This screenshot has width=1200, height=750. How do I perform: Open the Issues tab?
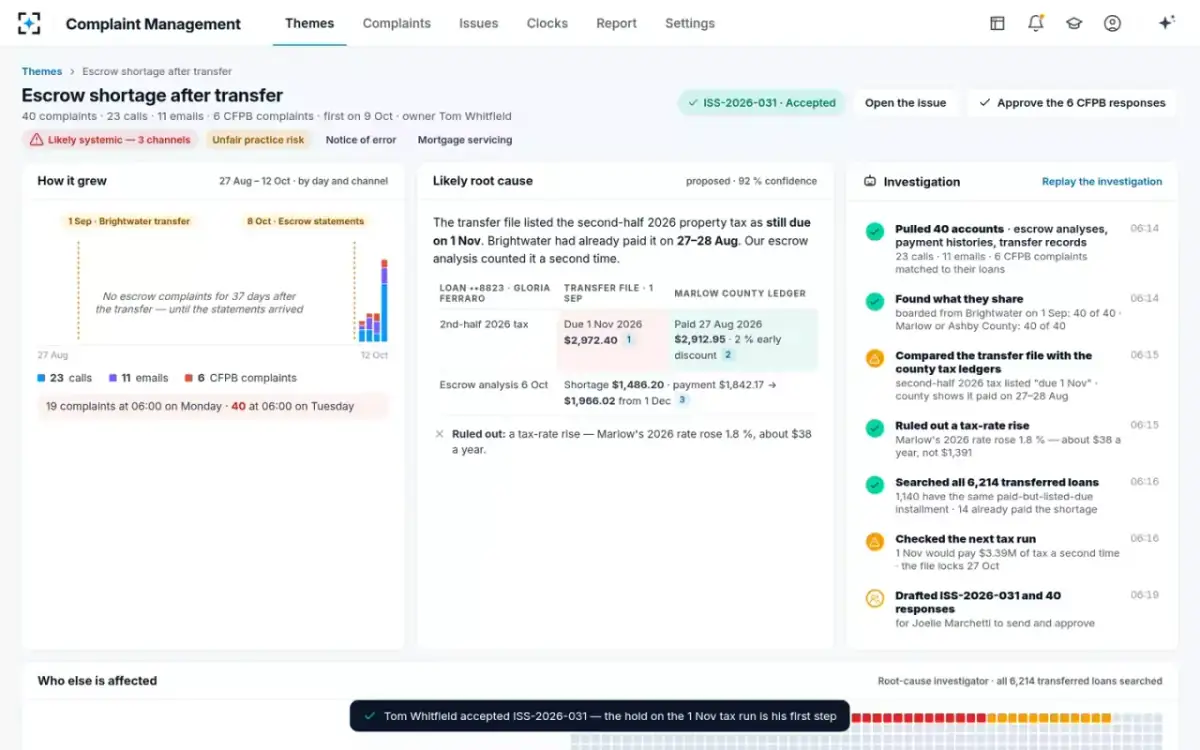coord(479,23)
